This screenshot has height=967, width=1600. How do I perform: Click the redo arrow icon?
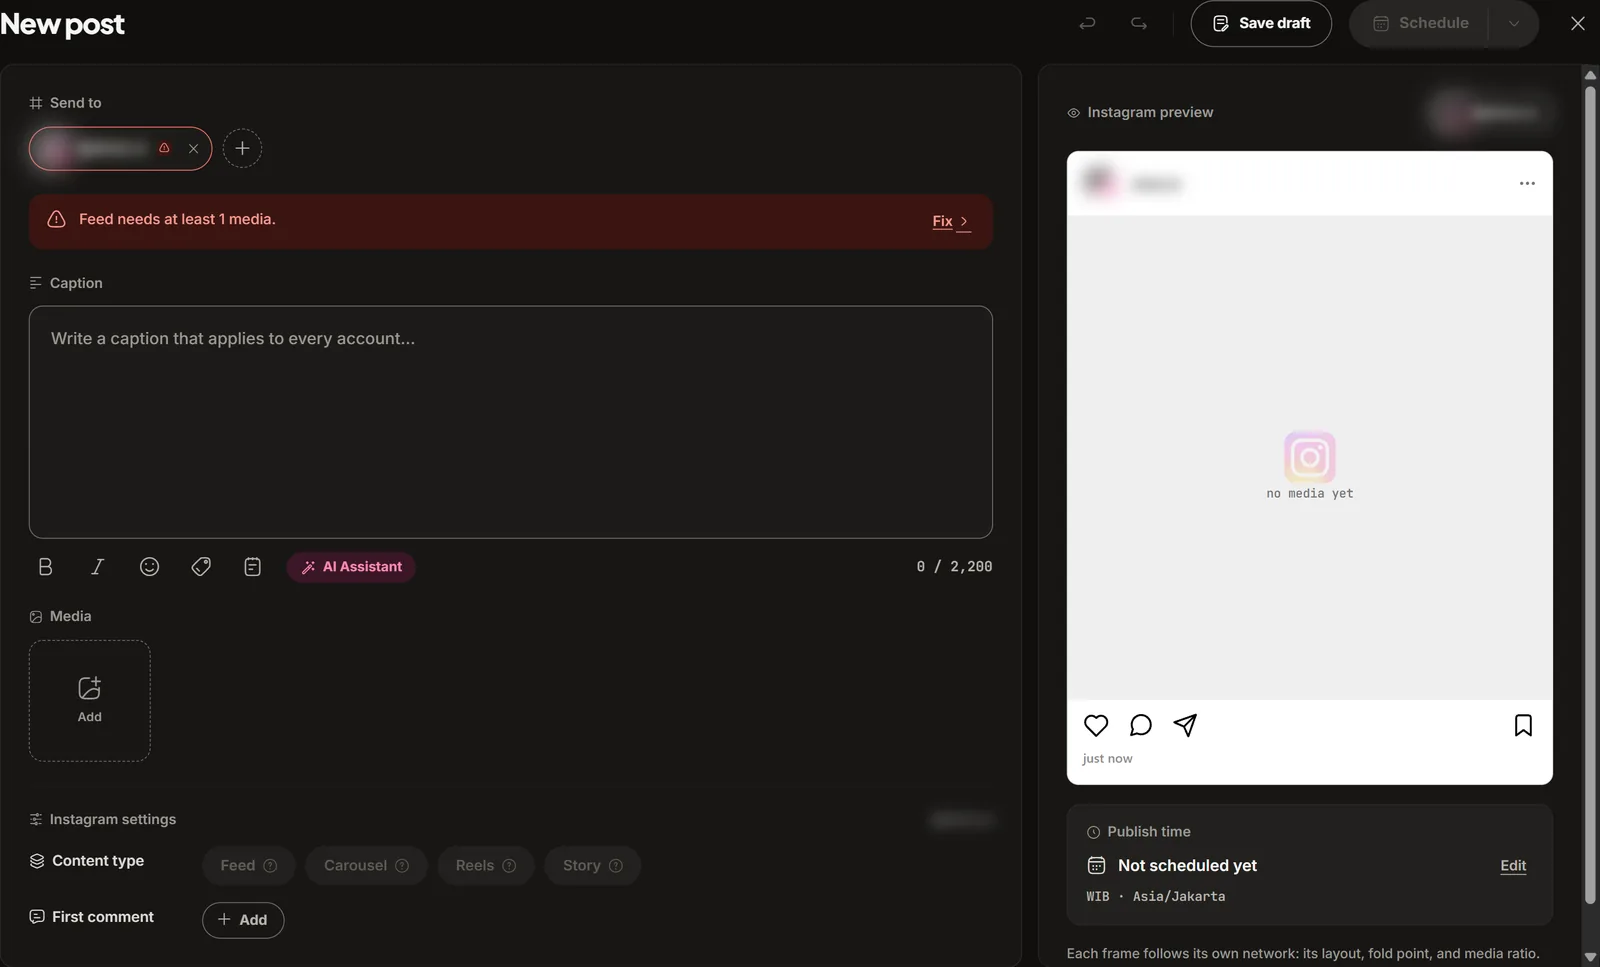pos(1139,23)
